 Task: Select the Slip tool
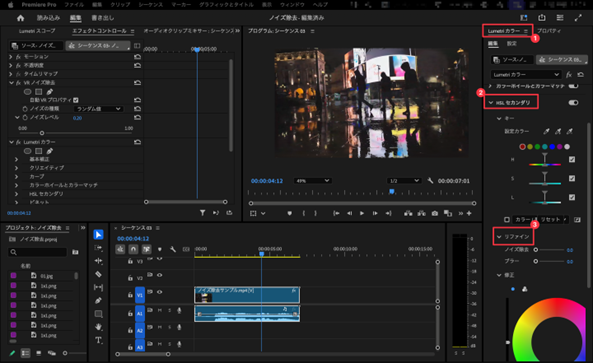pos(98,287)
